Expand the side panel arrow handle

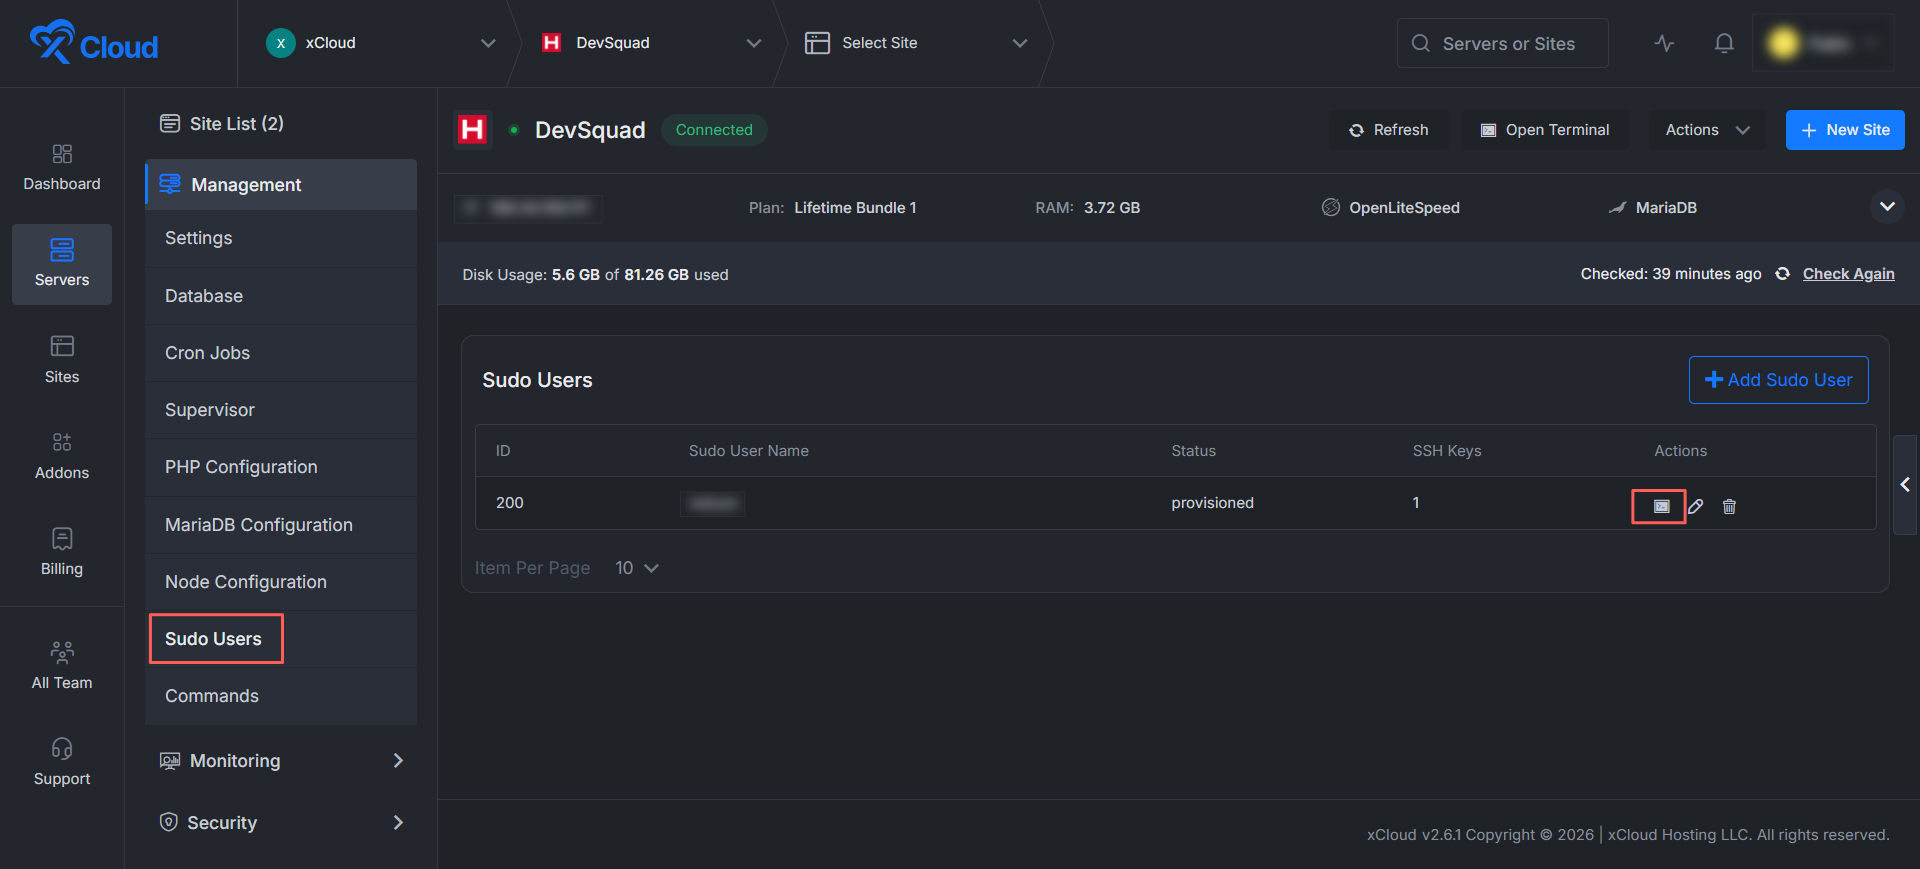1905,485
